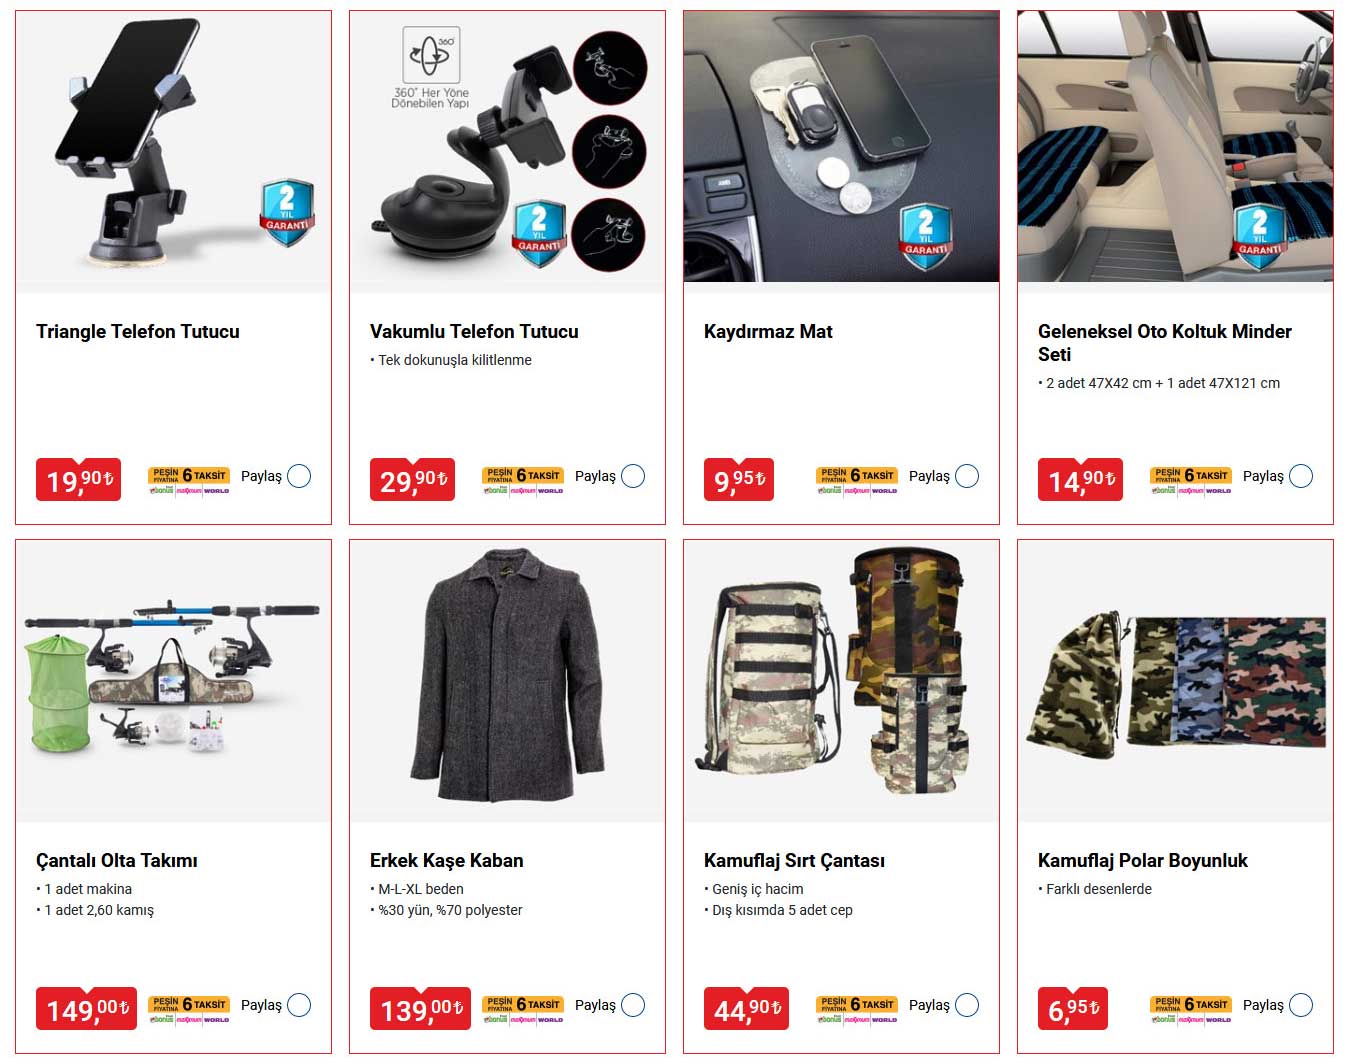The height and width of the screenshot is (1063, 1348).
Task: Click 6 Taksit badge under Kamuflaj Polar Boyunluk
Action: [1191, 1009]
